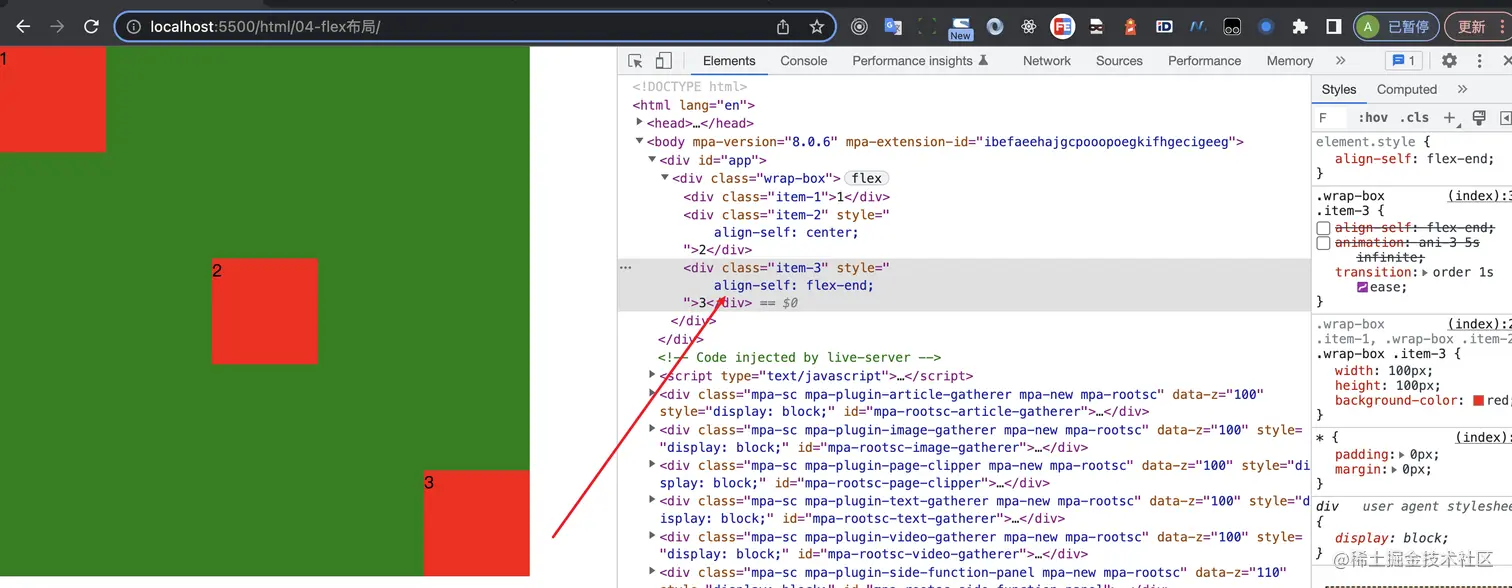This screenshot has width=1512, height=588.
Task: Select the Computed pane tab
Action: pos(1406,89)
